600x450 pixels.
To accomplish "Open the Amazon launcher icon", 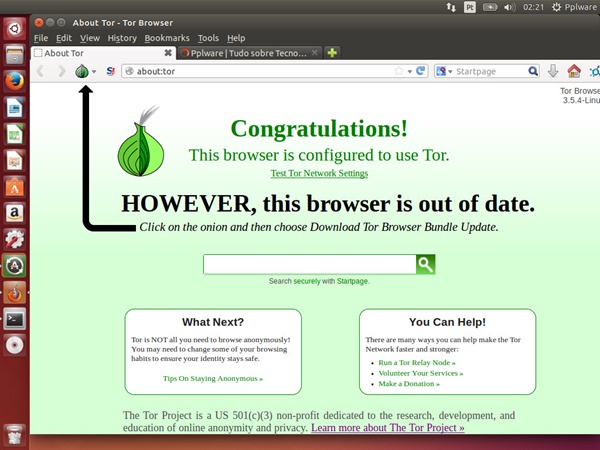I will click(15, 213).
